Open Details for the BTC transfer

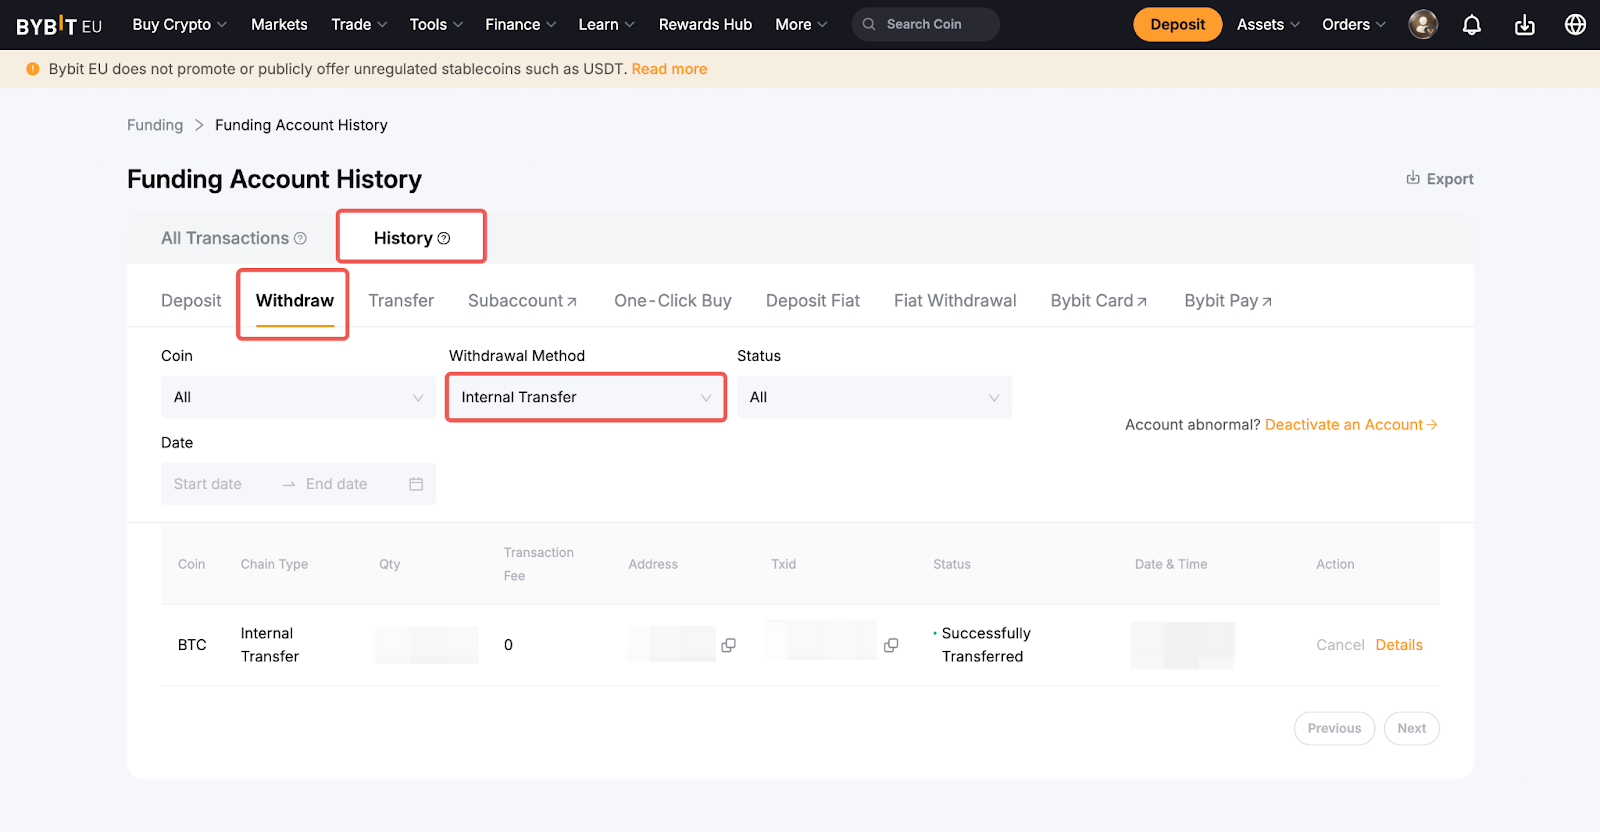coord(1398,645)
